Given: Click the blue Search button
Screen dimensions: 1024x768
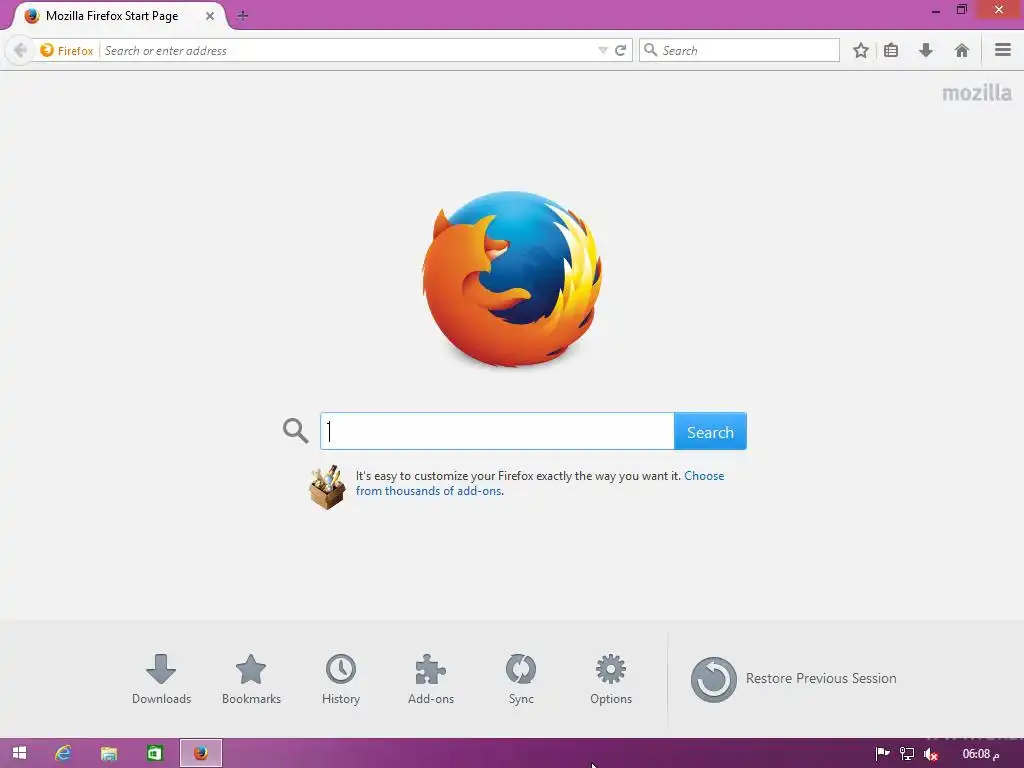Looking at the screenshot, I should tap(710, 431).
